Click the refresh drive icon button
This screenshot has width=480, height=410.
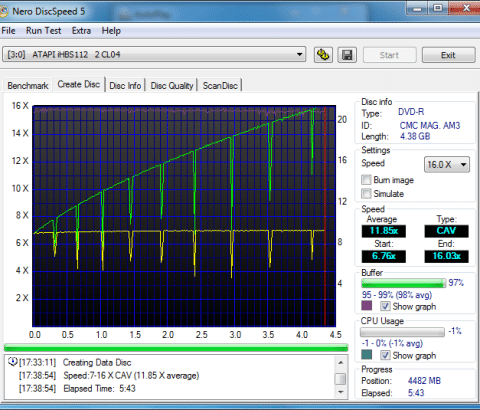pyautogui.click(x=323, y=55)
